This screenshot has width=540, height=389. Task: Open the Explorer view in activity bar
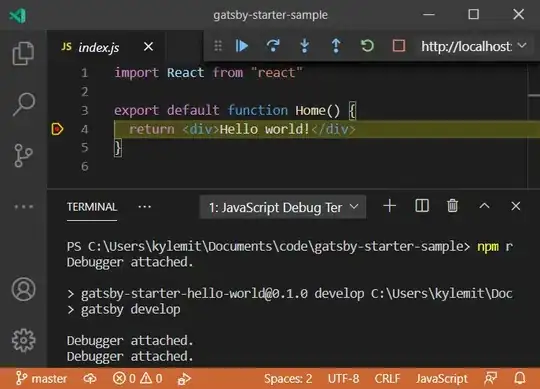(x=23, y=53)
